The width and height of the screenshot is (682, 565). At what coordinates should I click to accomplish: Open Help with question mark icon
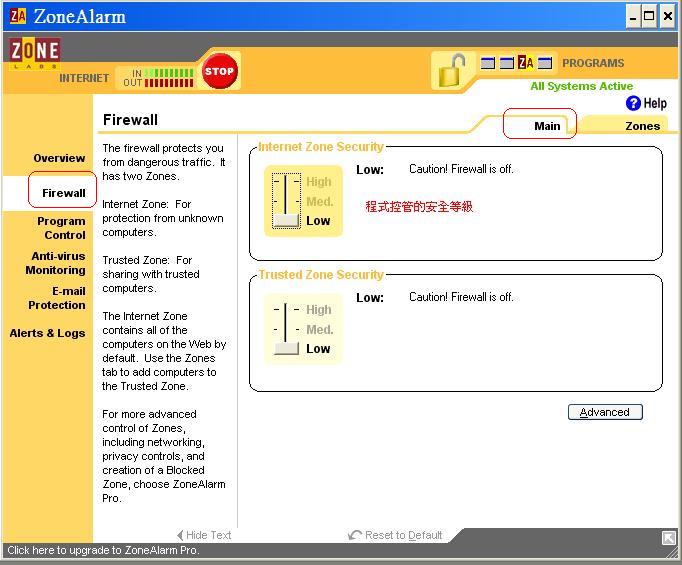coord(646,103)
